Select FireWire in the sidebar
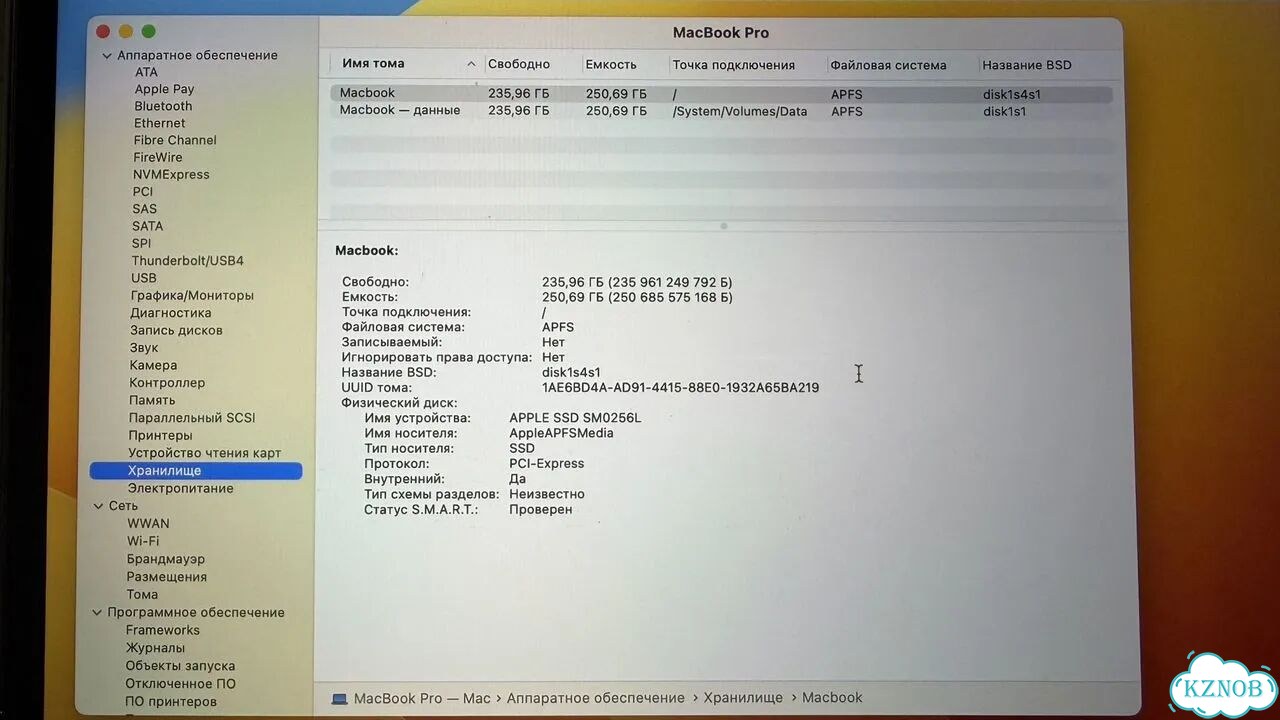The image size is (1280, 720). pos(158,157)
